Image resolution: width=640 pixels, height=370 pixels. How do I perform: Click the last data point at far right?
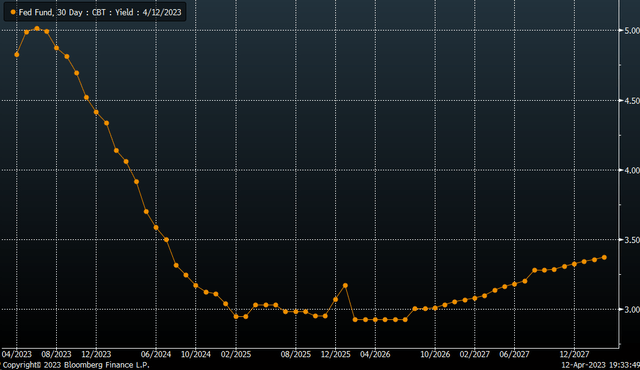[604, 257]
